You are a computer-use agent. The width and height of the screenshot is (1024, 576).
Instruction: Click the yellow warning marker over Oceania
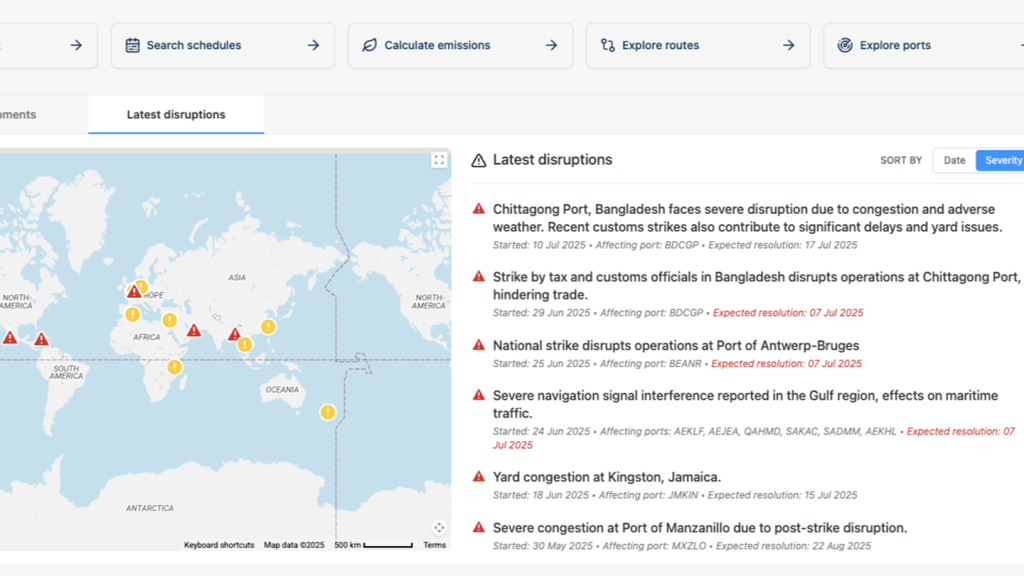[x=327, y=412]
